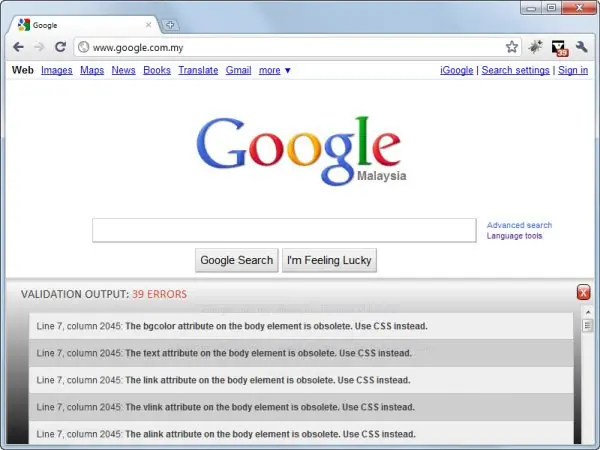This screenshot has height=450, width=600.
Task: Click the 39 ERRORS heading text
Action: (x=160, y=294)
